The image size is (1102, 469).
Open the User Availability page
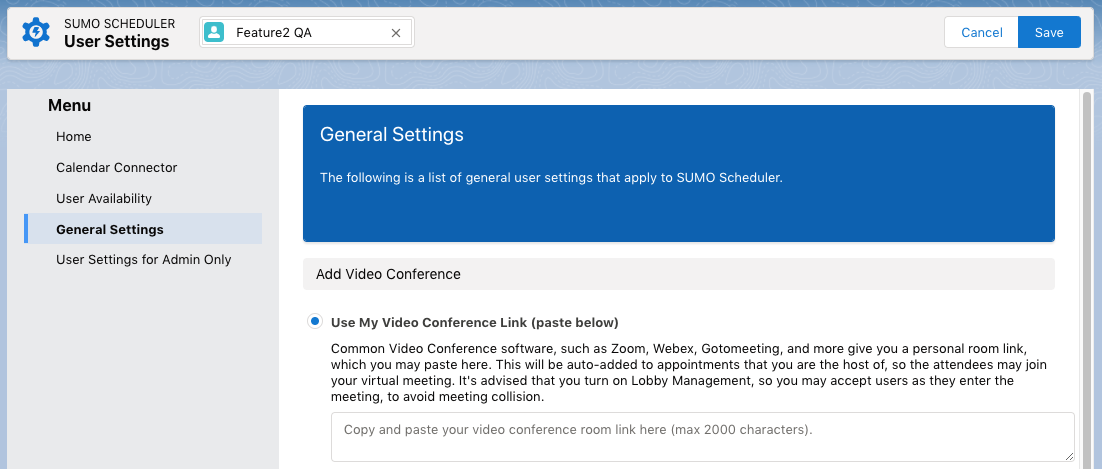[x=104, y=199]
